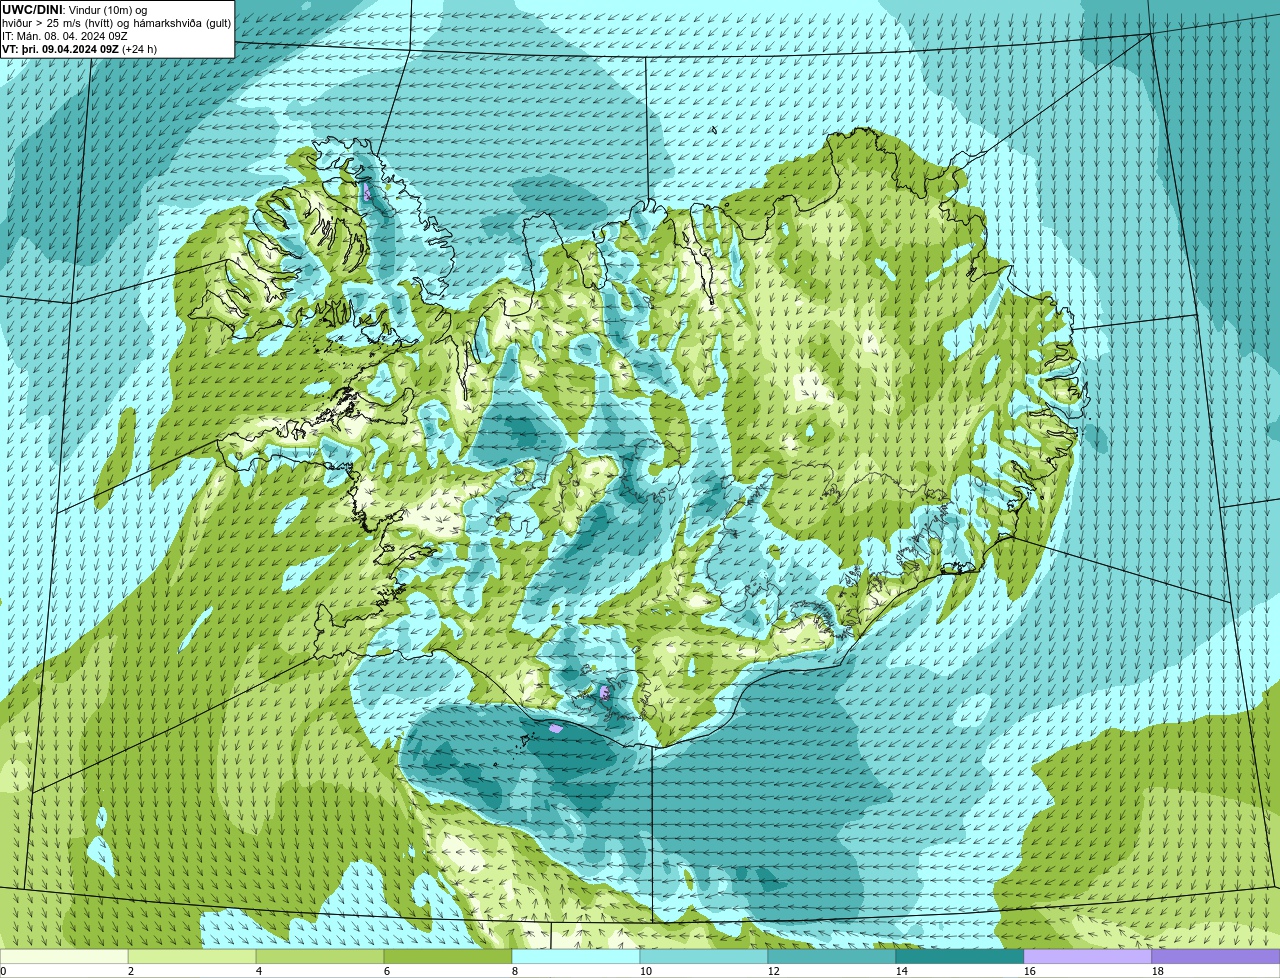The width and height of the screenshot is (1280, 978).
Task: Click the "12" tick label on the color scale
Action: (774, 971)
